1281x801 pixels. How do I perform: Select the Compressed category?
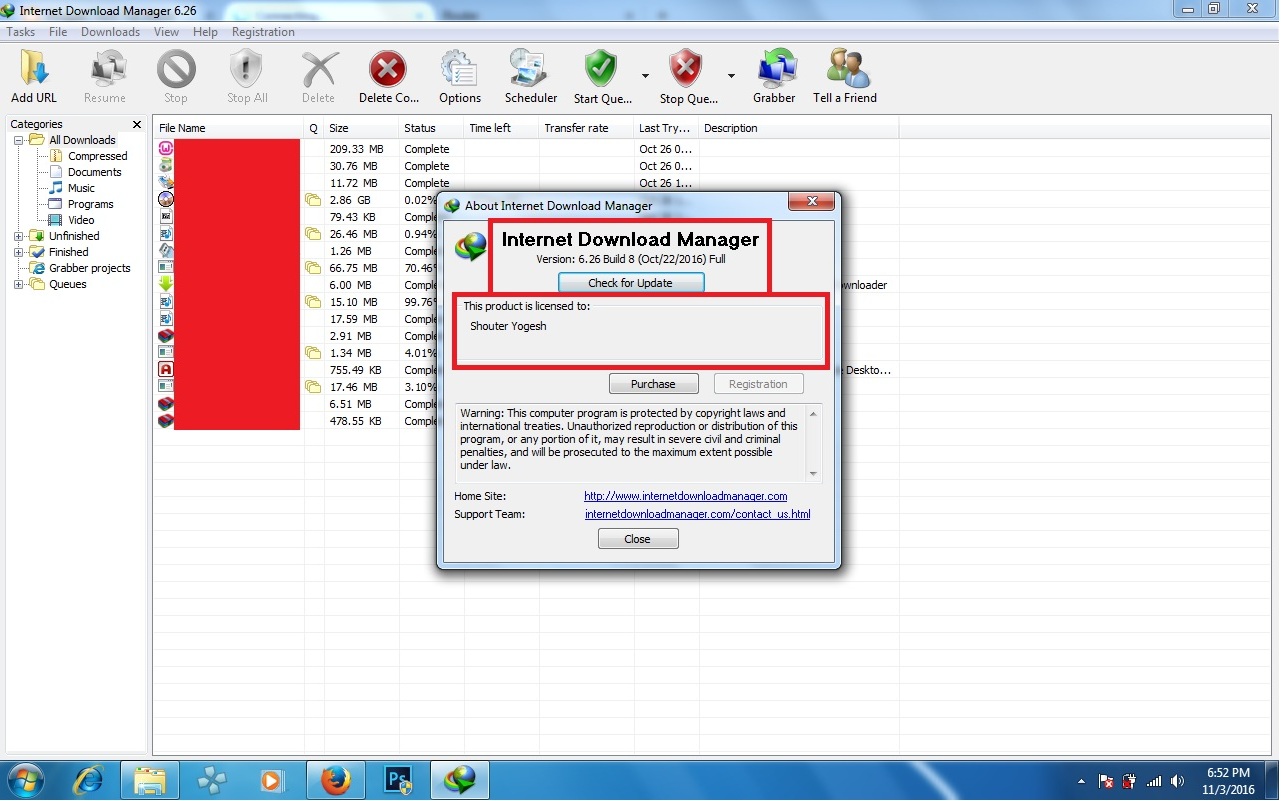(97, 156)
